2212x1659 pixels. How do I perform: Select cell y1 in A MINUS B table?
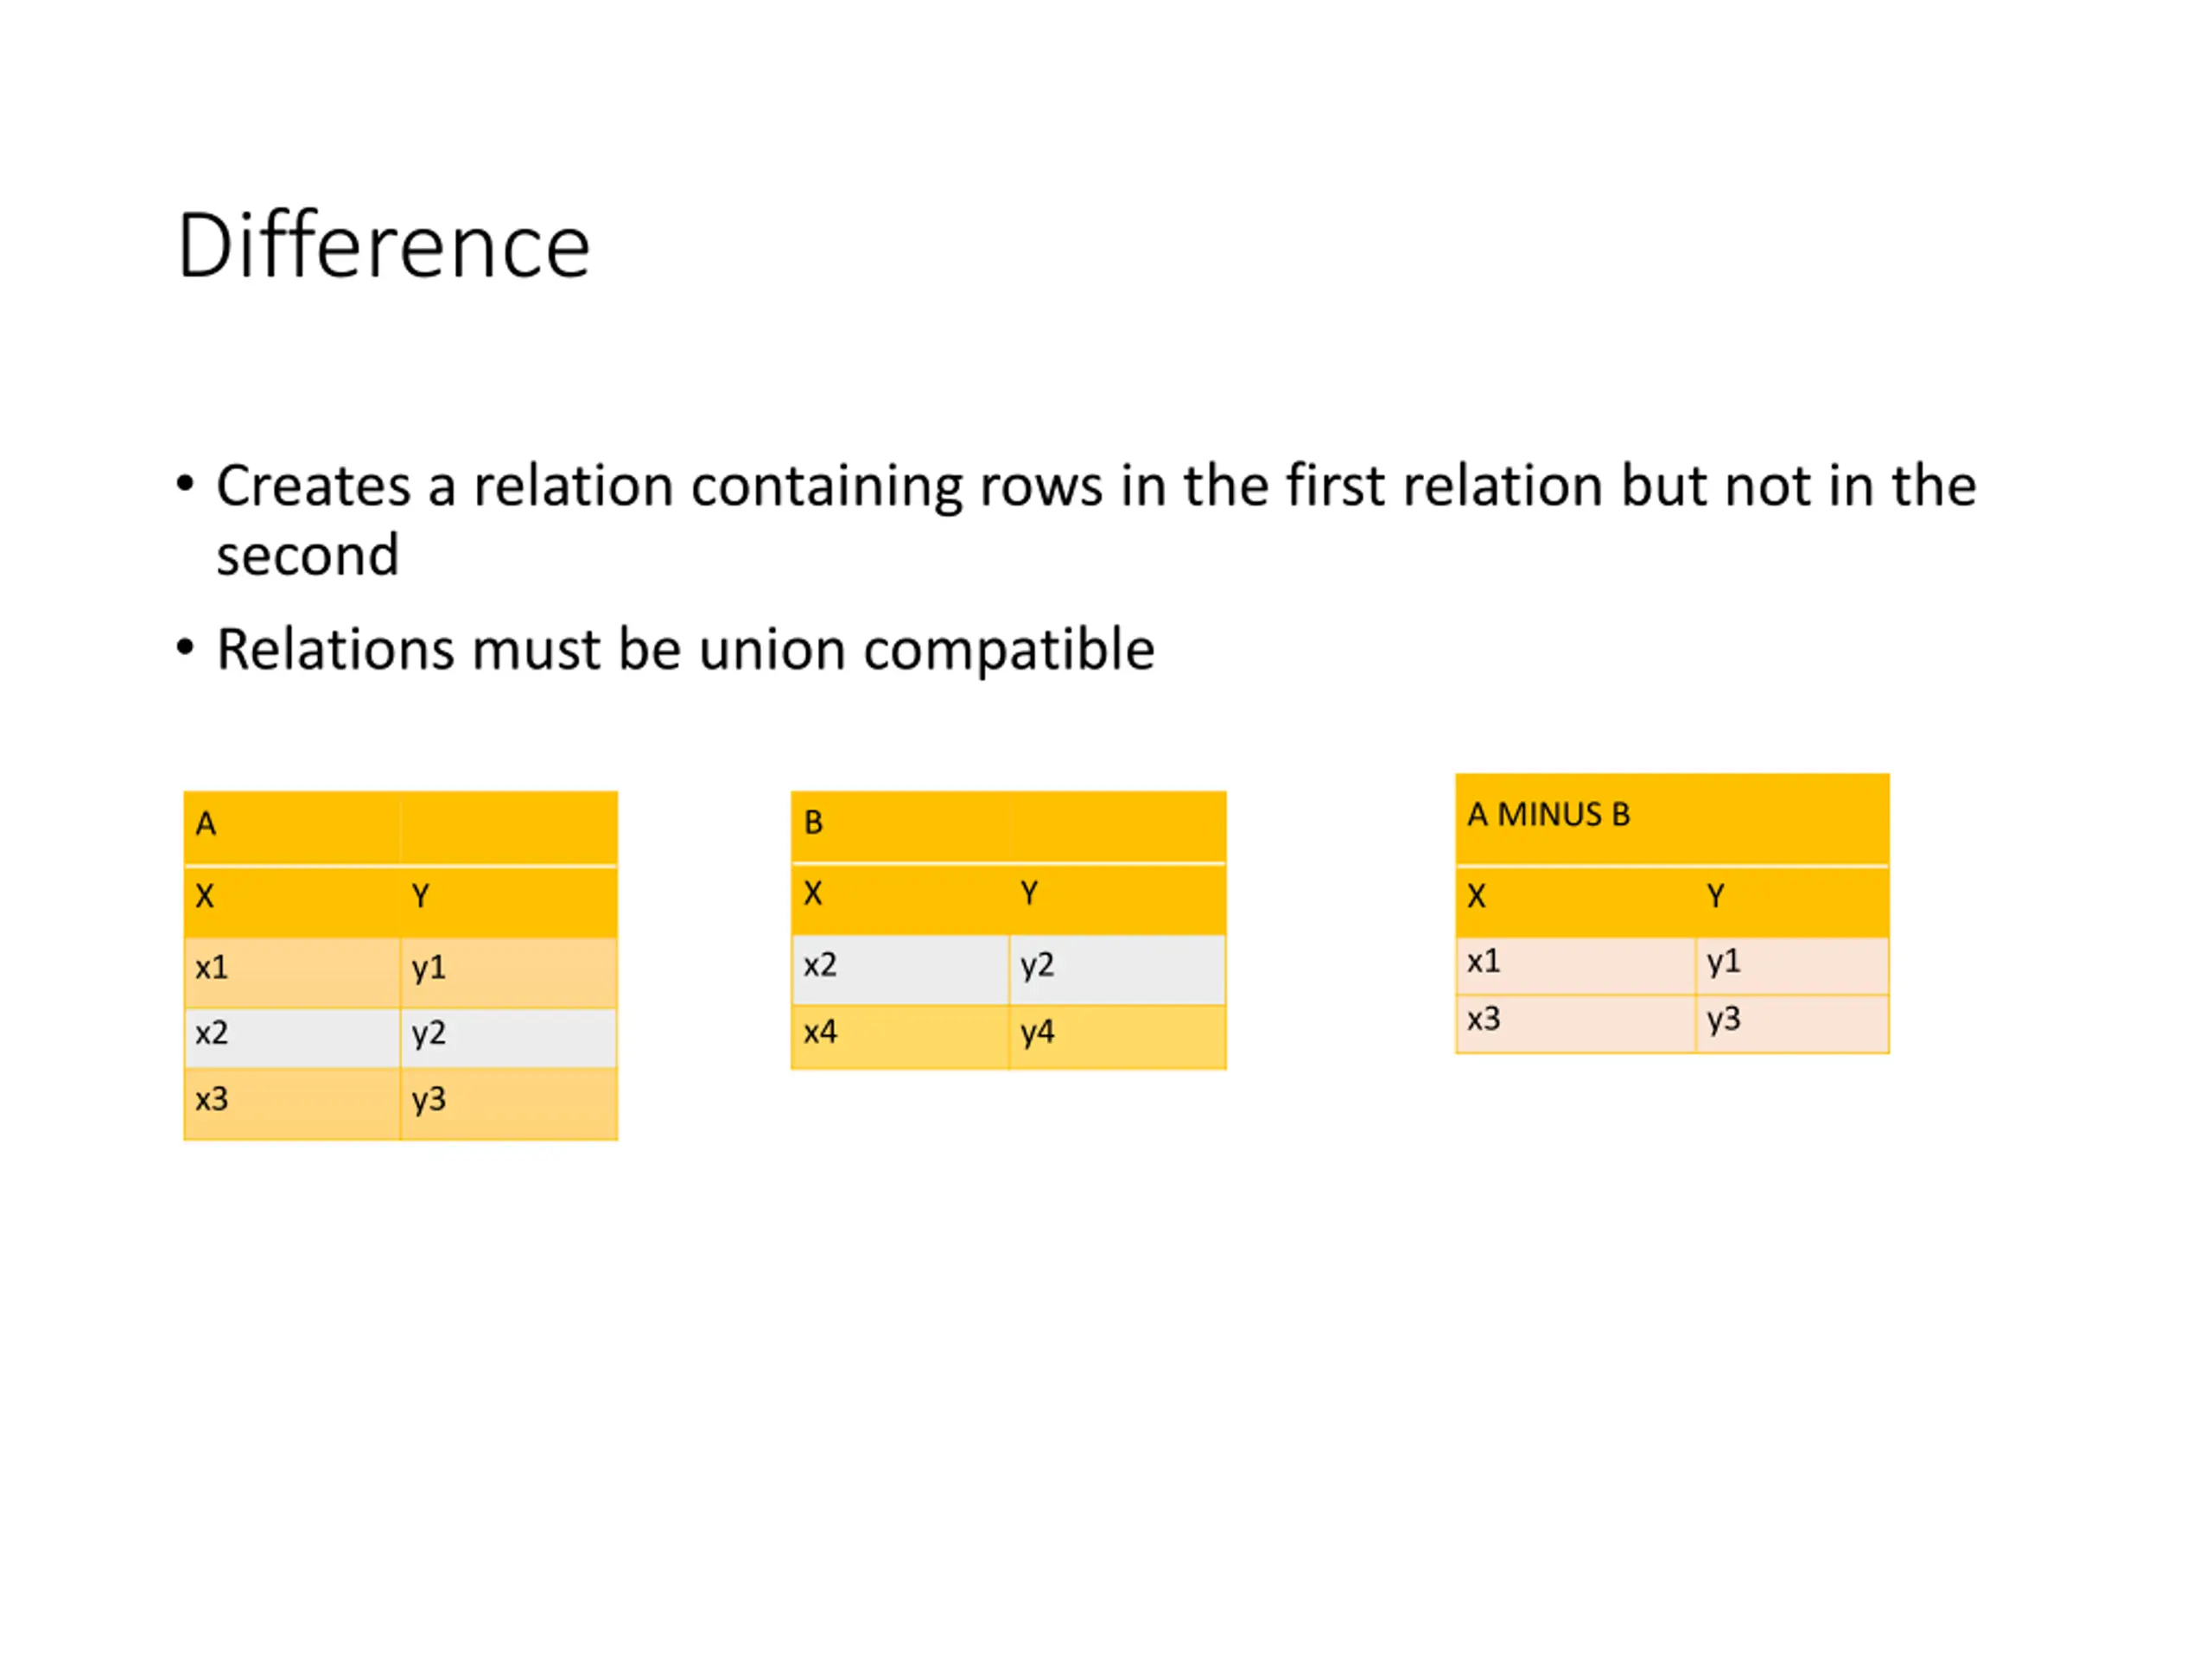click(x=1792, y=965)
